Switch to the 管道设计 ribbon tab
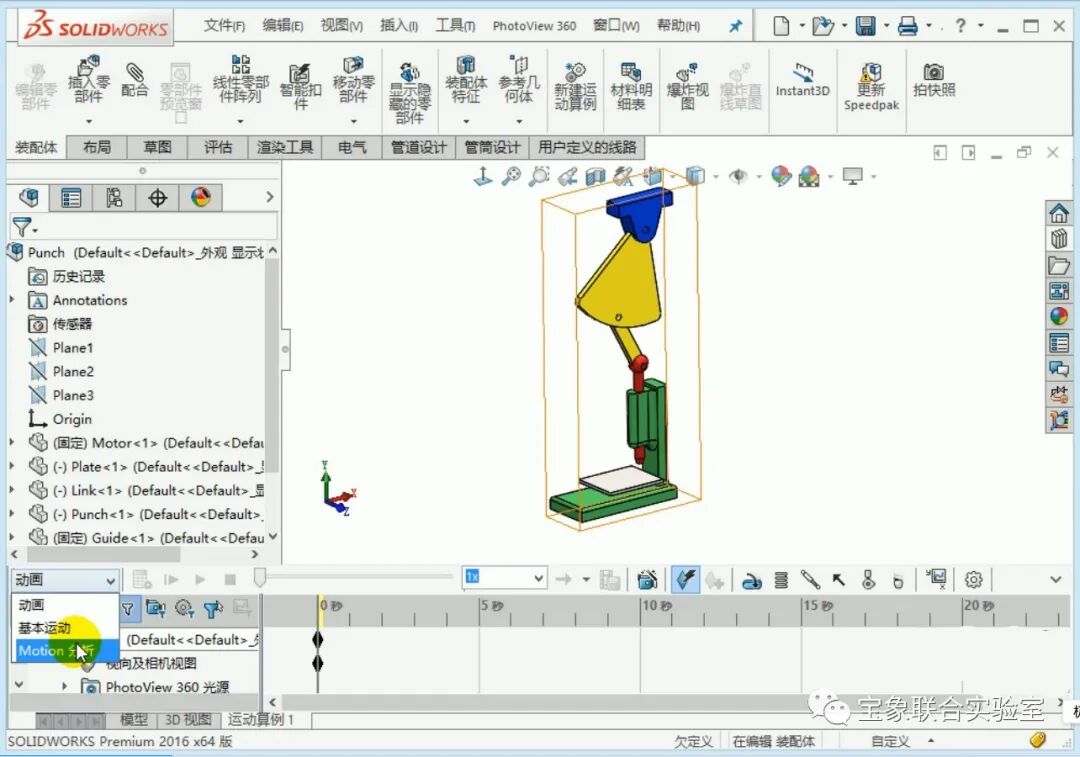The width and height of the screenshot is (1080, 757). click(x=419, y=147)
